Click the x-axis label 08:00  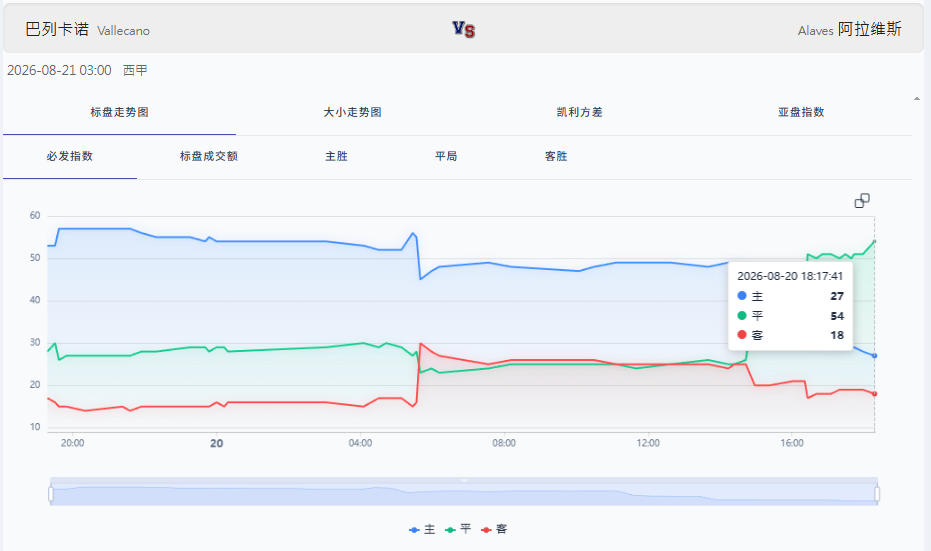[x=504, y=443]
